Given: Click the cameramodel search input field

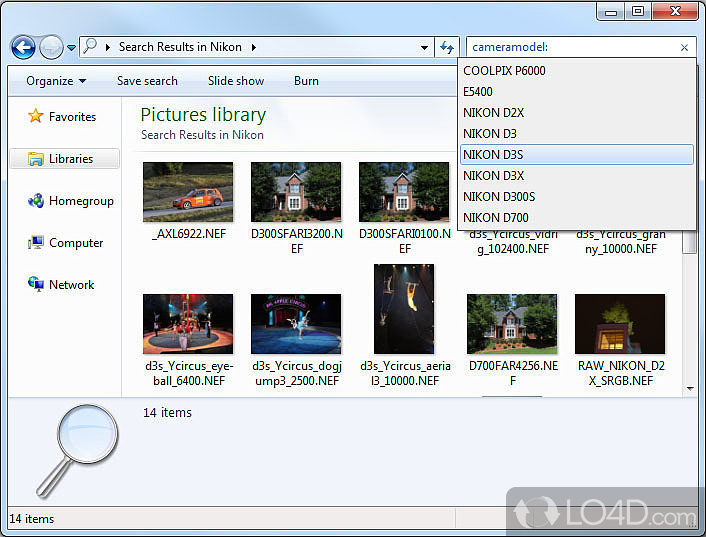Looking at the screenshot, I should (570, 47).
